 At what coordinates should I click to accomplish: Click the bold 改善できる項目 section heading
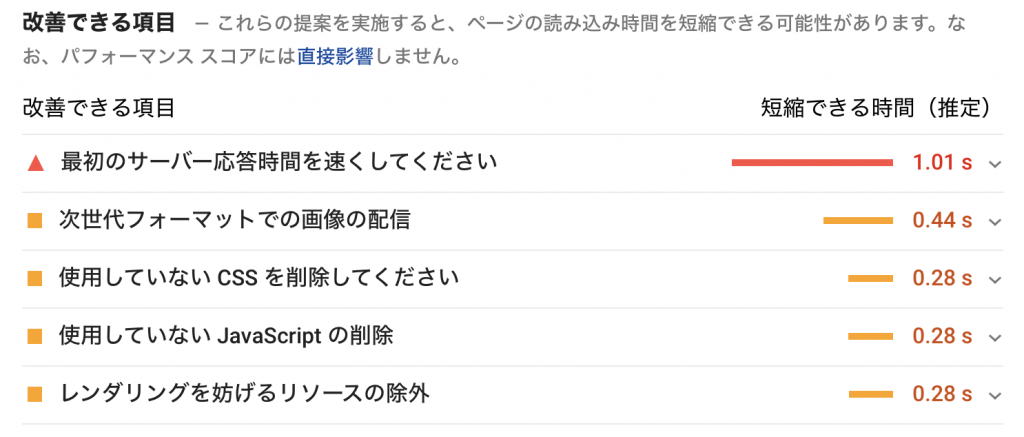click(x=99, y=24)
